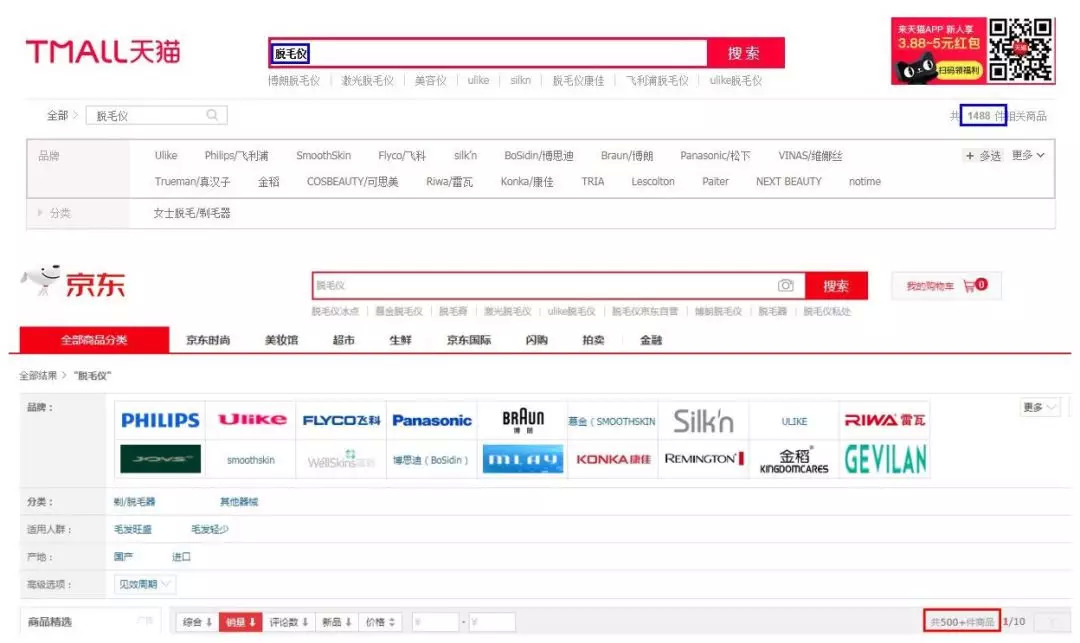Open the 京东时尚 tab
Screen dimensions: 1080x643
pyautogui.click(x=208, y=340)
